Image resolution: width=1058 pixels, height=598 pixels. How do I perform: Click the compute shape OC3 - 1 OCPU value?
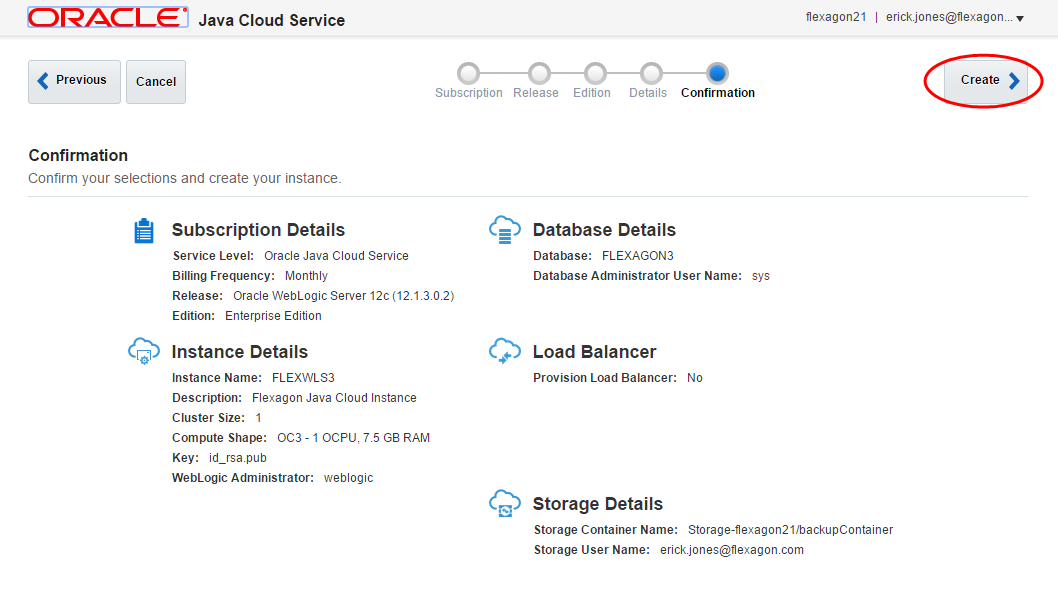(354, 437)
